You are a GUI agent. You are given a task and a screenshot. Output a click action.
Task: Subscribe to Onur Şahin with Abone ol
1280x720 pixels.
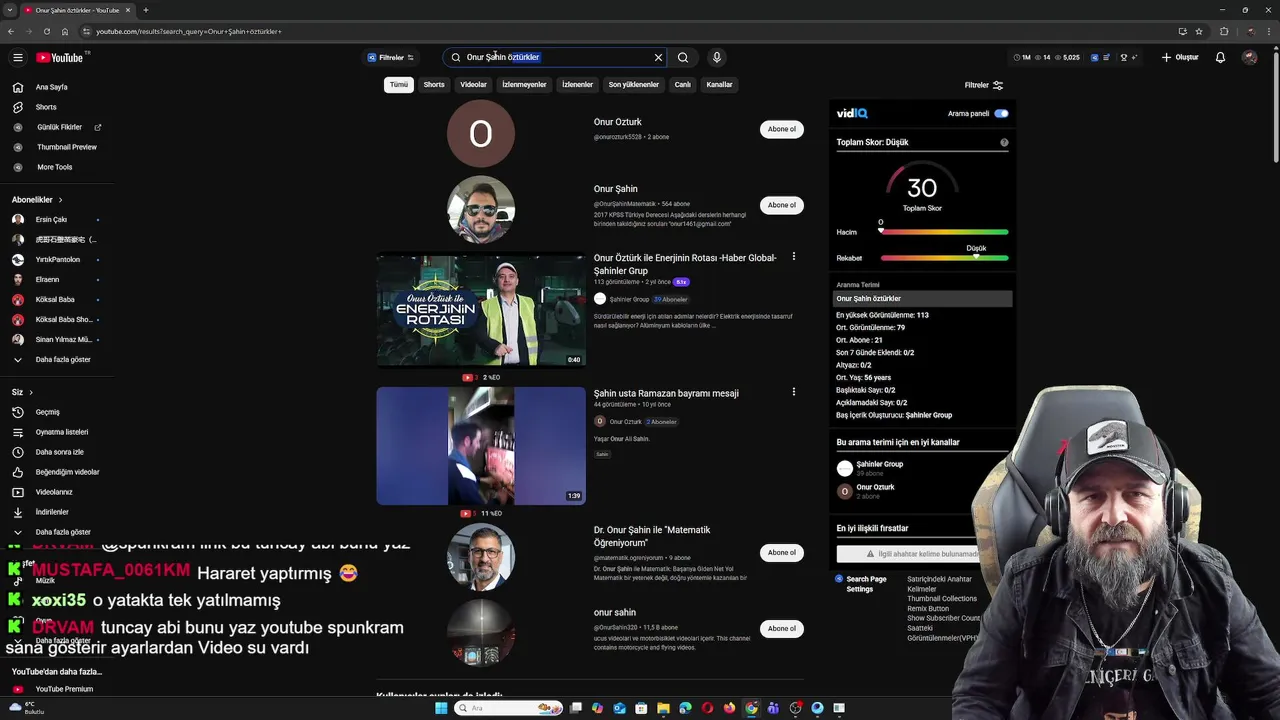point(782,205)
